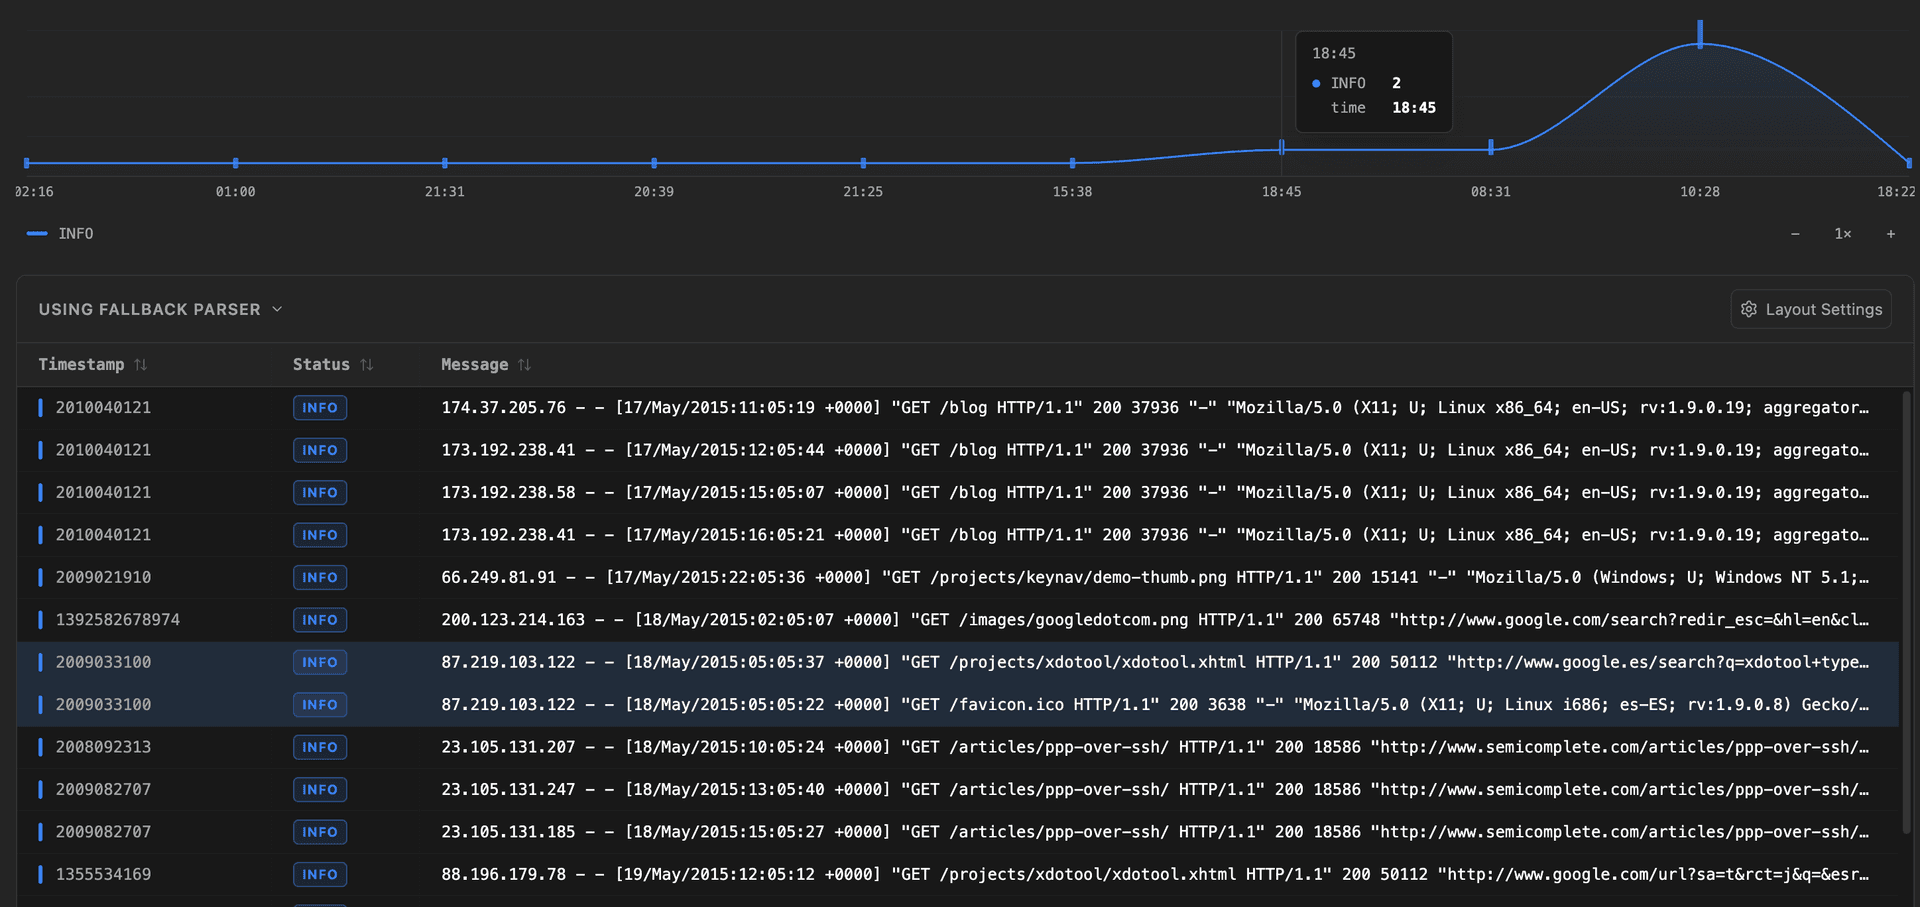Select message requesting /favicon.ico
This screenshot has height=907, width=1920.
(1155, 704)
